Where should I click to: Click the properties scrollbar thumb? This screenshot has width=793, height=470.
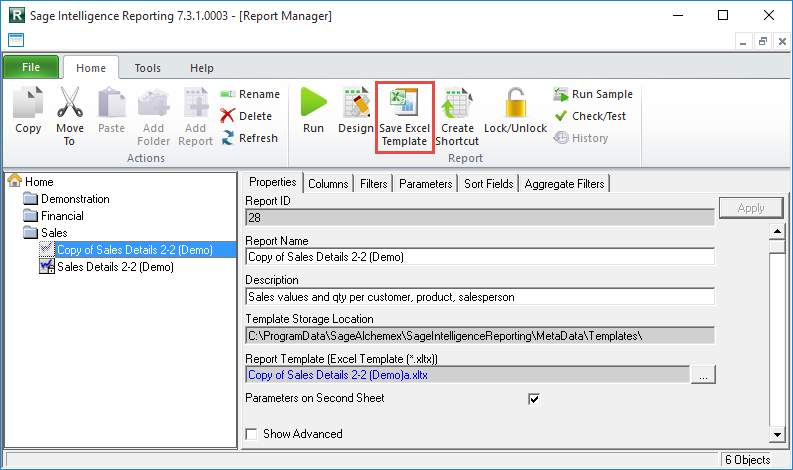(x=777, y=246)
